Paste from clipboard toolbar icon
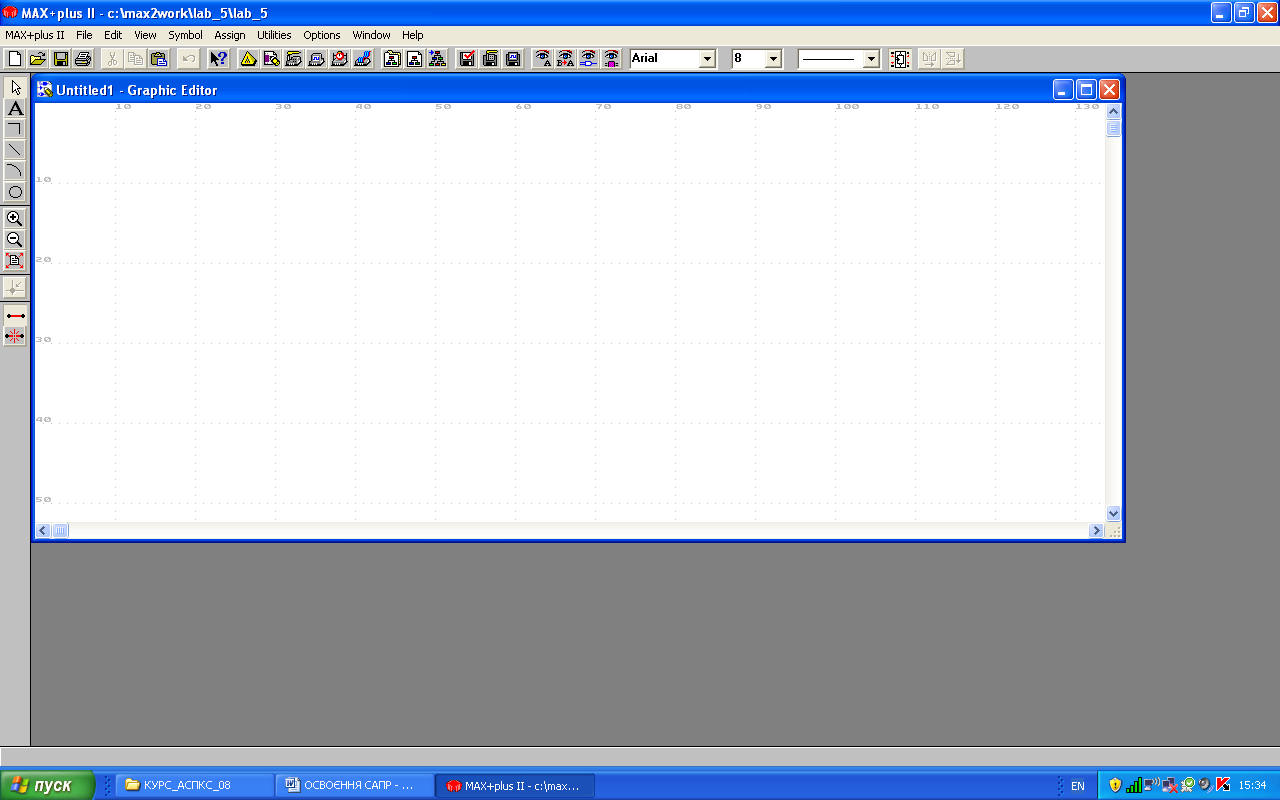Image resolution: width=1280 pixels, height=800 pixels. tap(158, 59)
